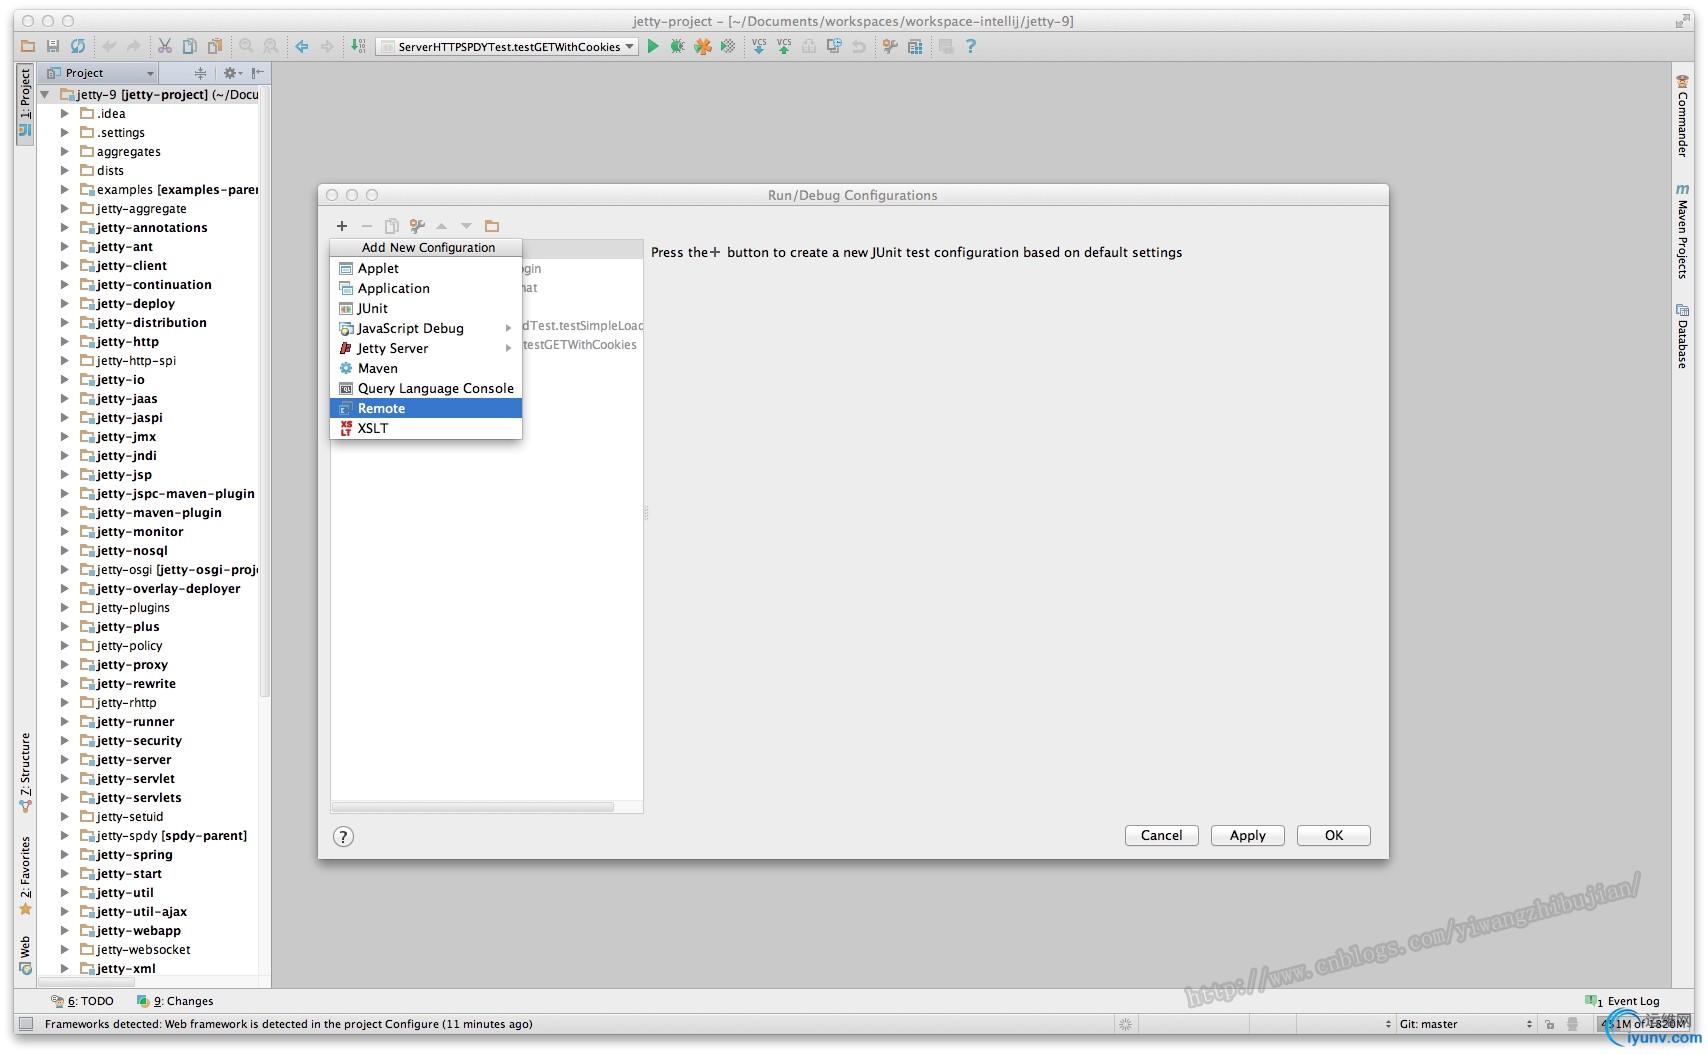Image resolution: width=1708 pixels, height=1054 pixels.
Task: Click the Debug bug icon
Action: click(678, 46)
